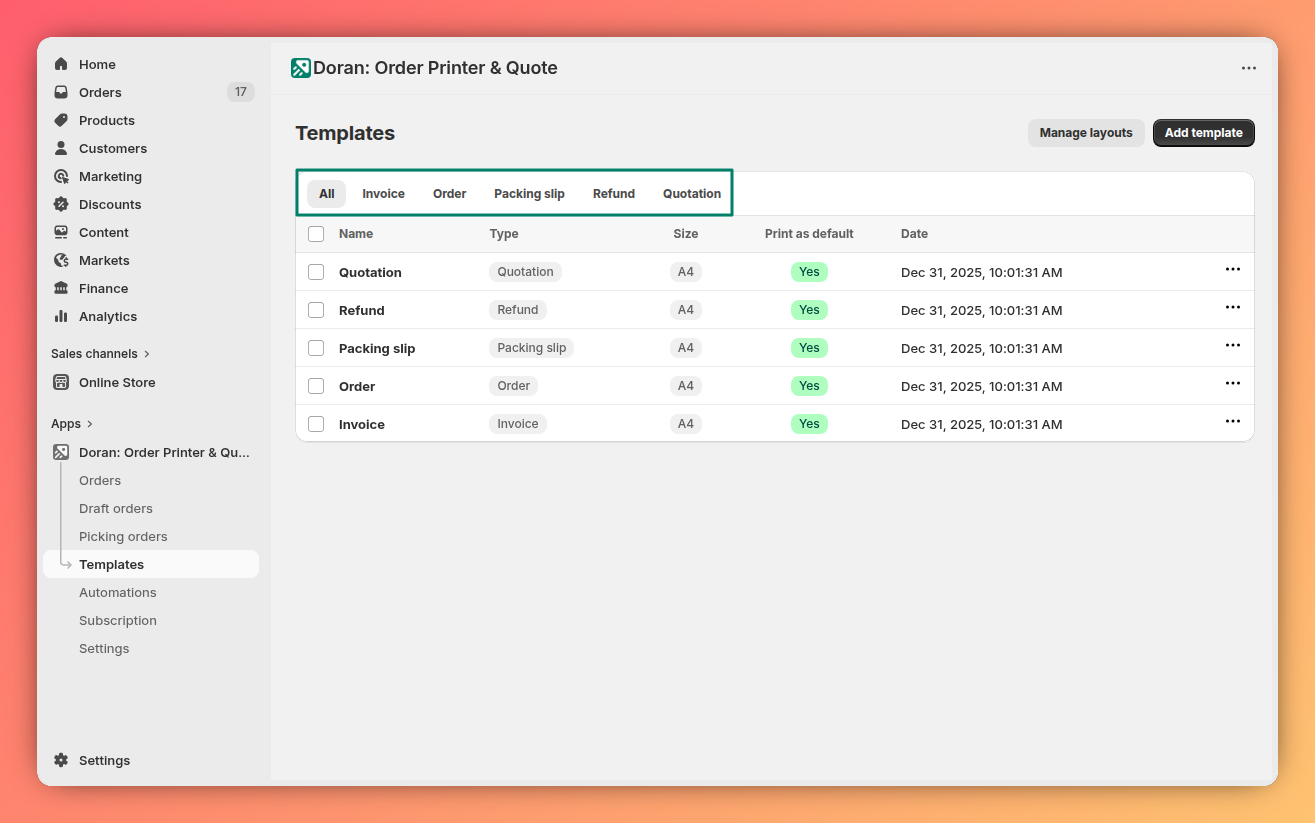Viewport: 1315px width, 823px height.
Task: Tick the select-all checkbox in table header
Action: coord(316,234)
